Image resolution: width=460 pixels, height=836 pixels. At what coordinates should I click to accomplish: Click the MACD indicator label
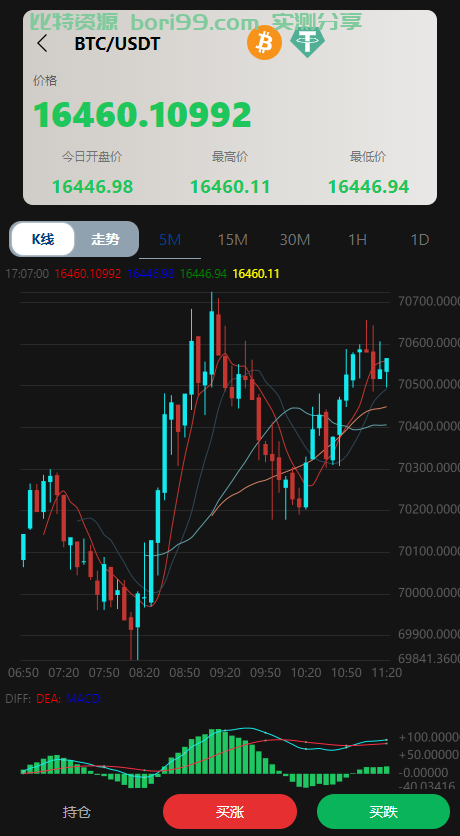pos(84,698)
